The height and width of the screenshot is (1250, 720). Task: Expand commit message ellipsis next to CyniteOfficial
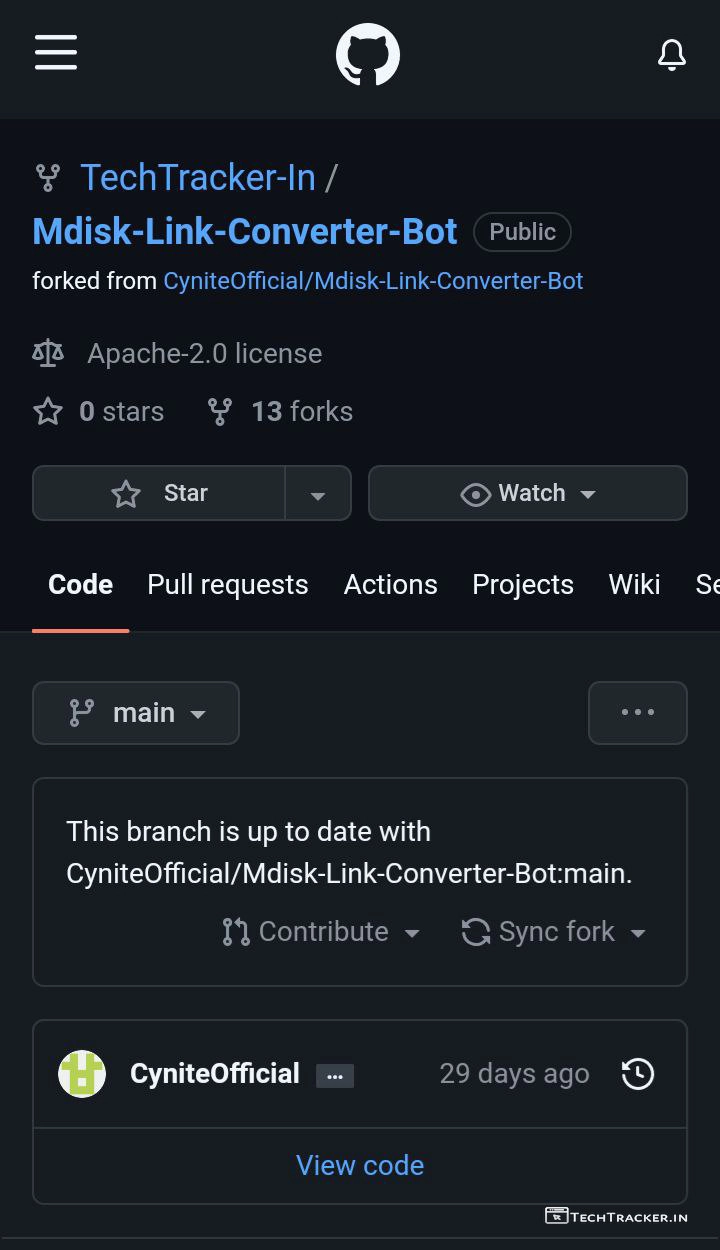coord(335,1076)
